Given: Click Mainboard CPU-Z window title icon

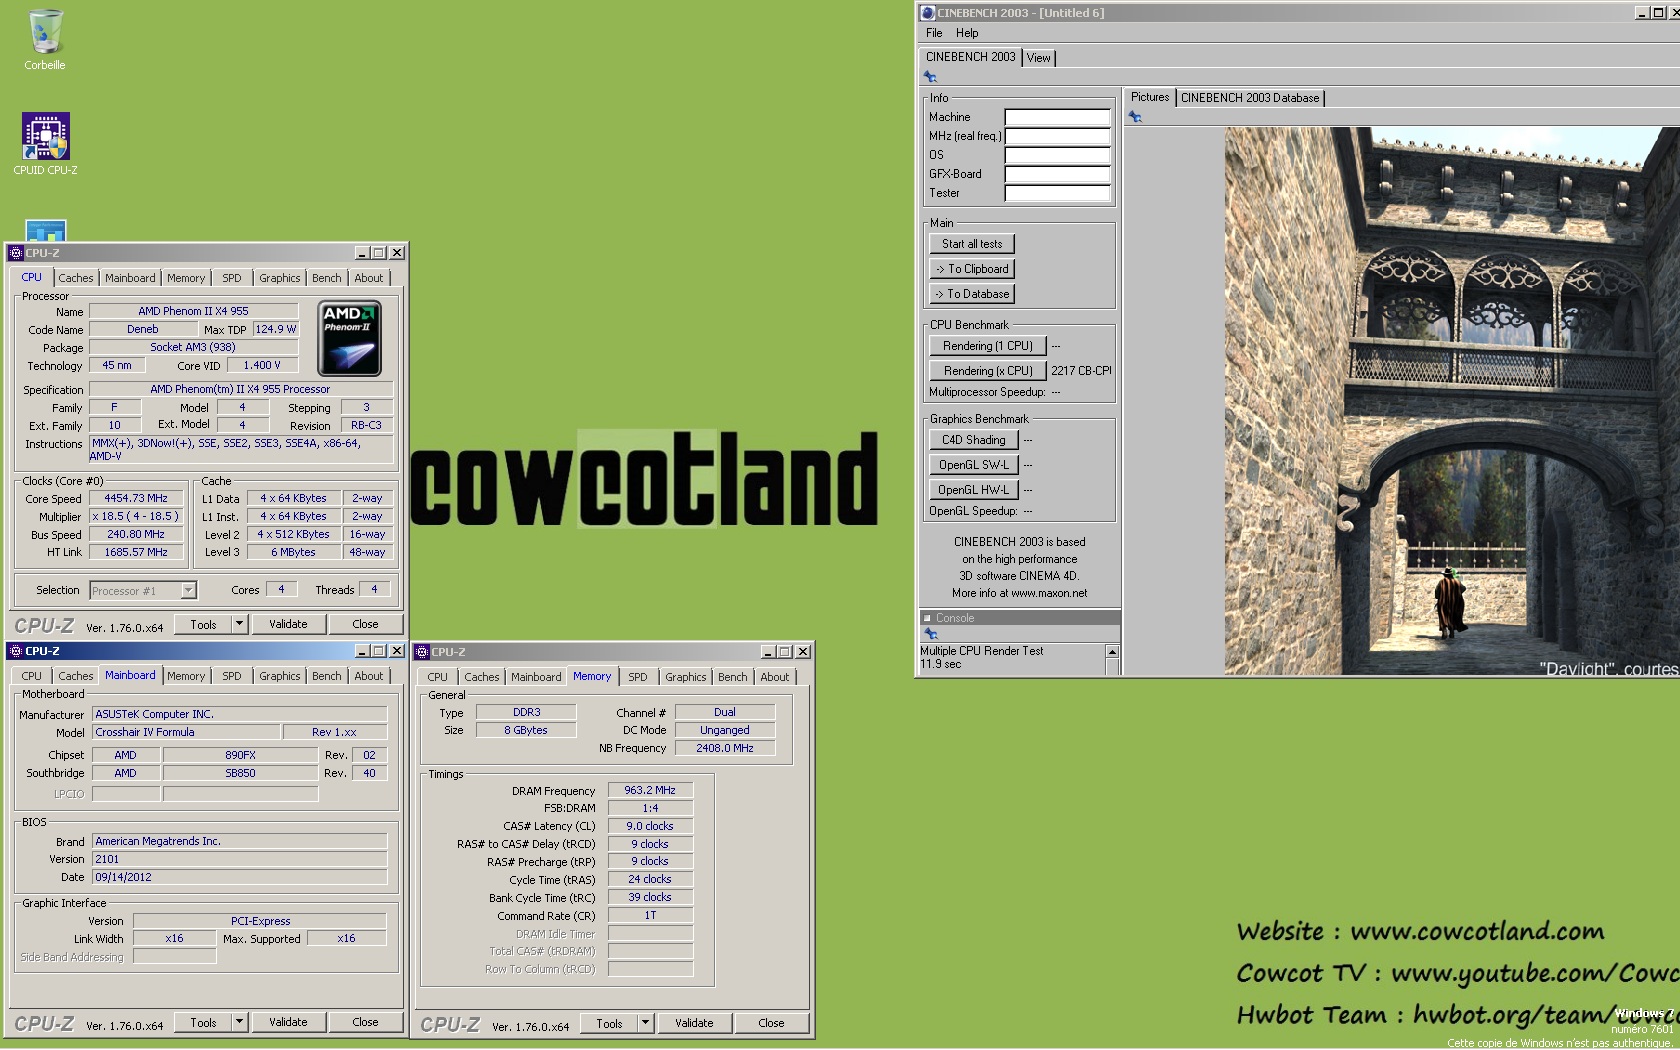Looking at the screenshot, I should click(16, 651).
